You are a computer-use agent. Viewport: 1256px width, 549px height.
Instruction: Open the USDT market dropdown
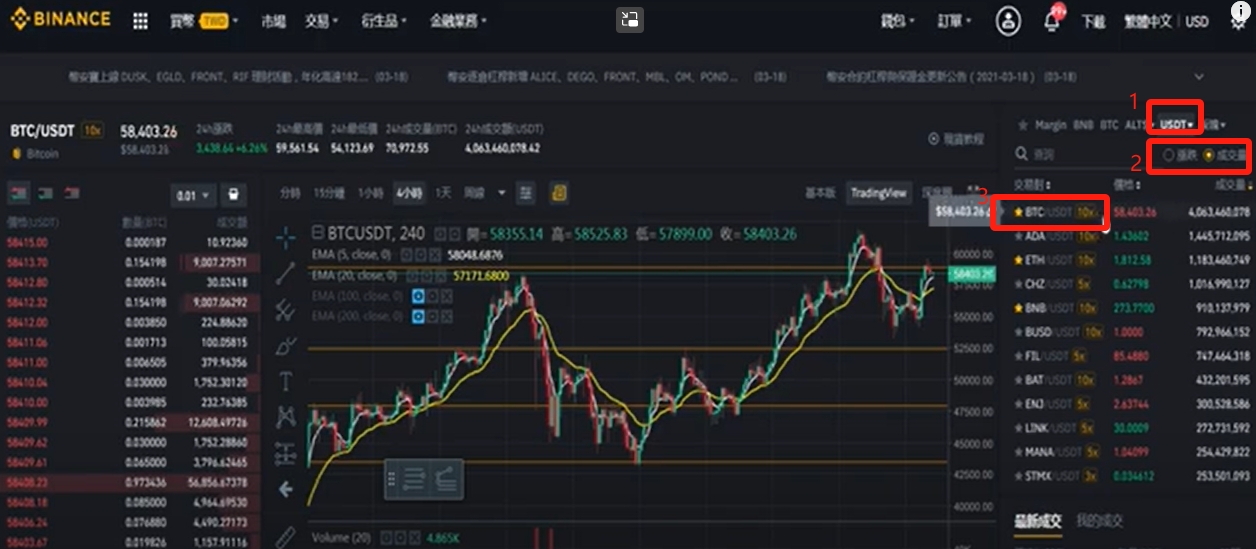click(x=1177, y=125)
